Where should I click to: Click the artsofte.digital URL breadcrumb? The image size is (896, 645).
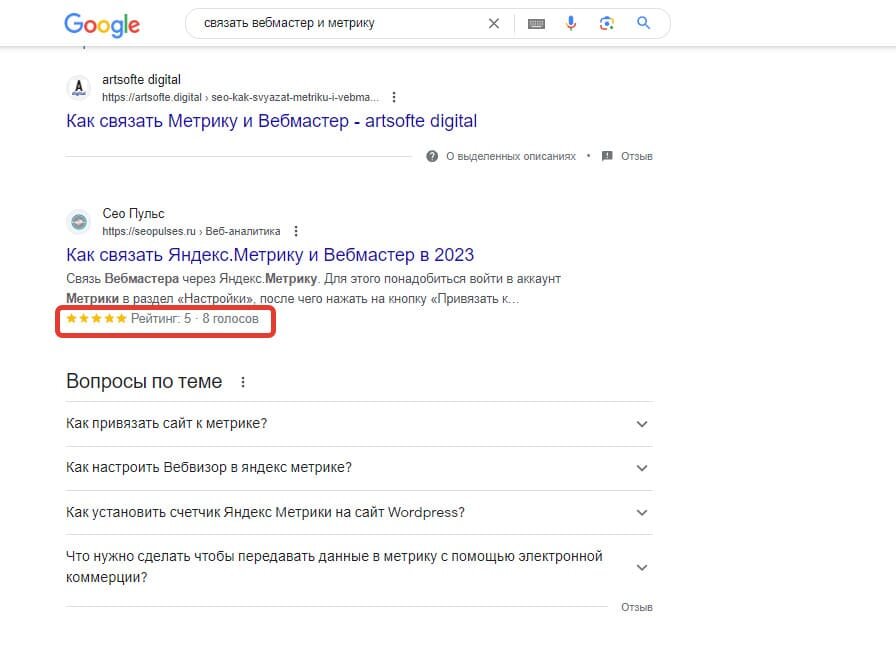pos(240,97)
